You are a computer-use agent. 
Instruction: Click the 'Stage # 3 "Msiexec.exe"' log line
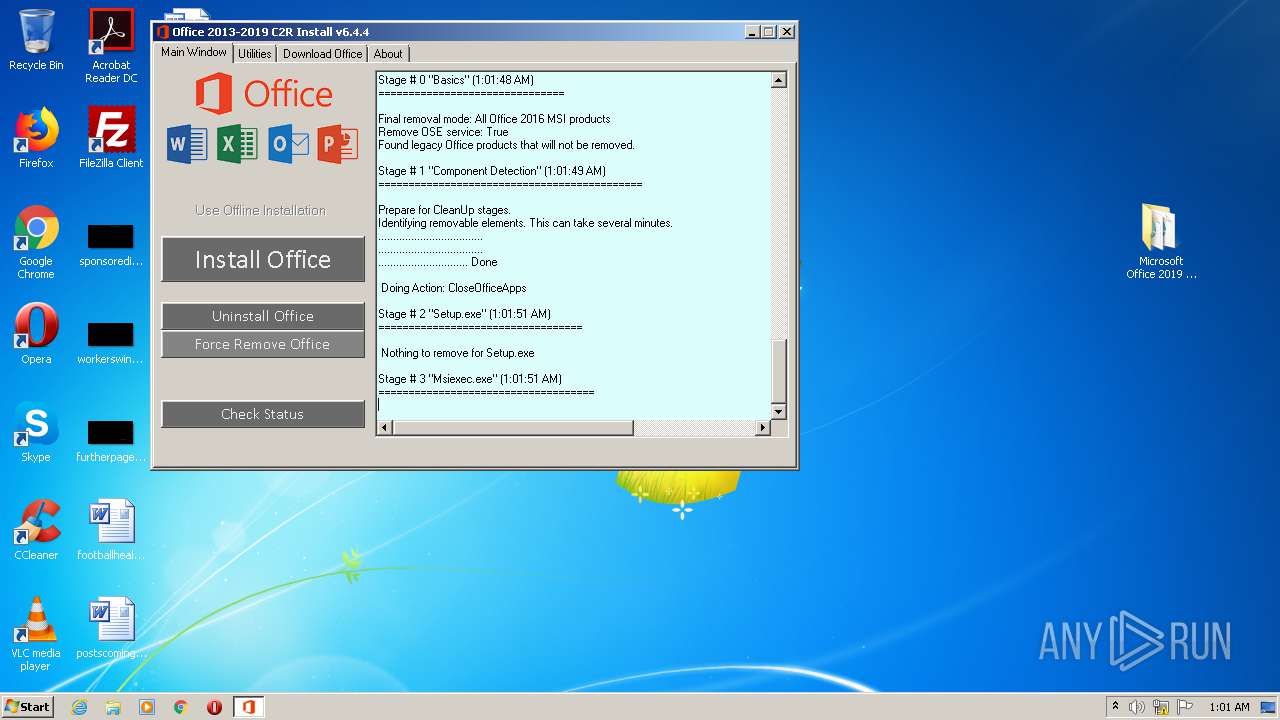[470, 379]
